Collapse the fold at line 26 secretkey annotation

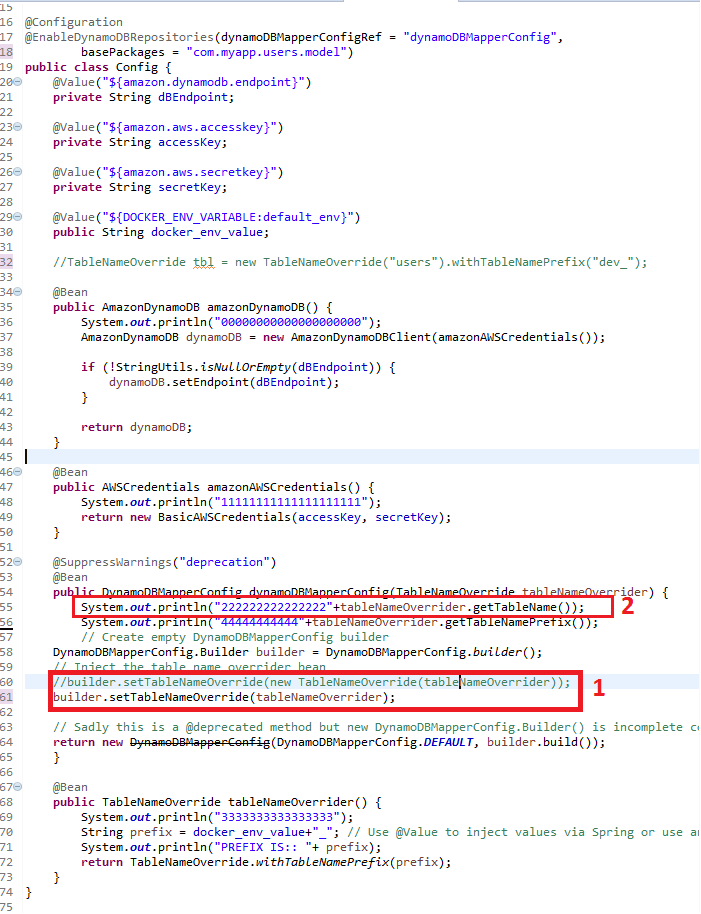(x=18, y=171)
